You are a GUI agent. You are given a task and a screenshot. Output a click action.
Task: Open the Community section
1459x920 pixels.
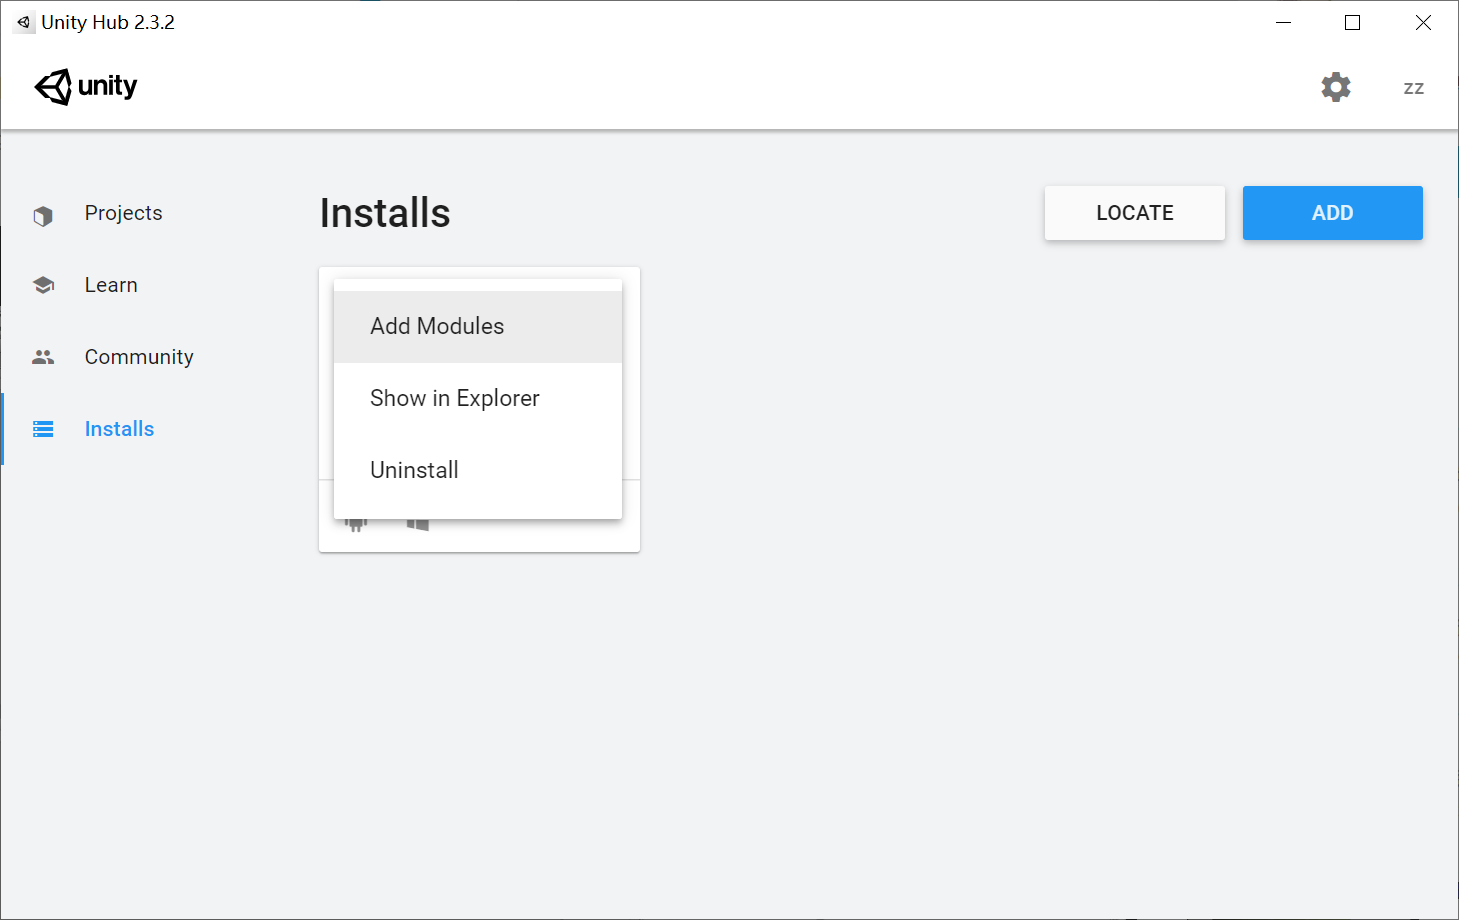point(139,356)
